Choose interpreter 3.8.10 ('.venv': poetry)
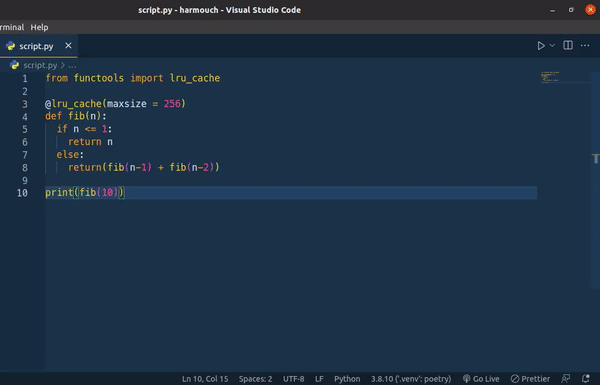Viewport: 600px width, 385px height. click(411, 379)
